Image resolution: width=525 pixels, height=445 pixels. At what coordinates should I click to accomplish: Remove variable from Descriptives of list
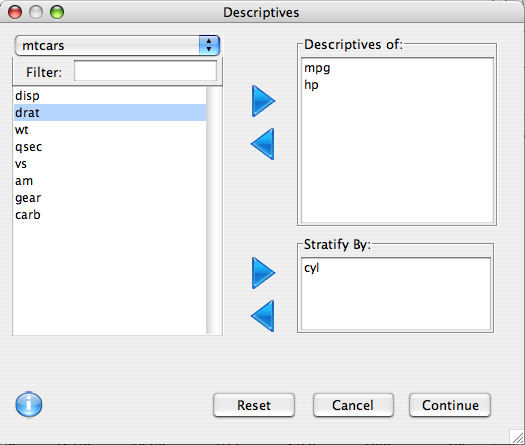[x=263, y=144]
